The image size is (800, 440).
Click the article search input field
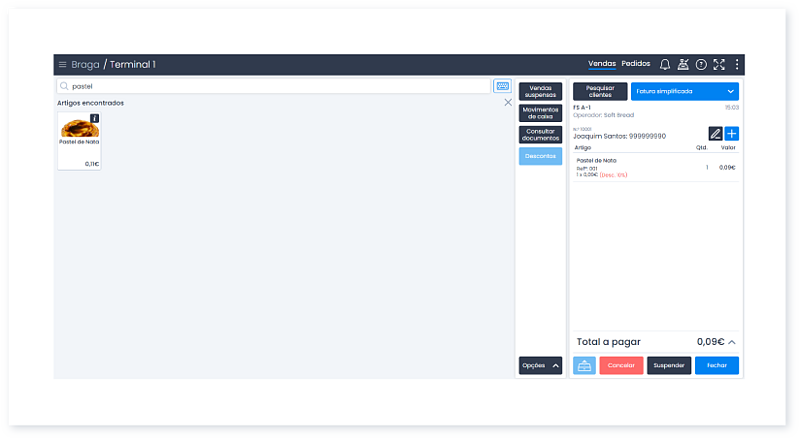pyautogui.click(x=275, y=87)
